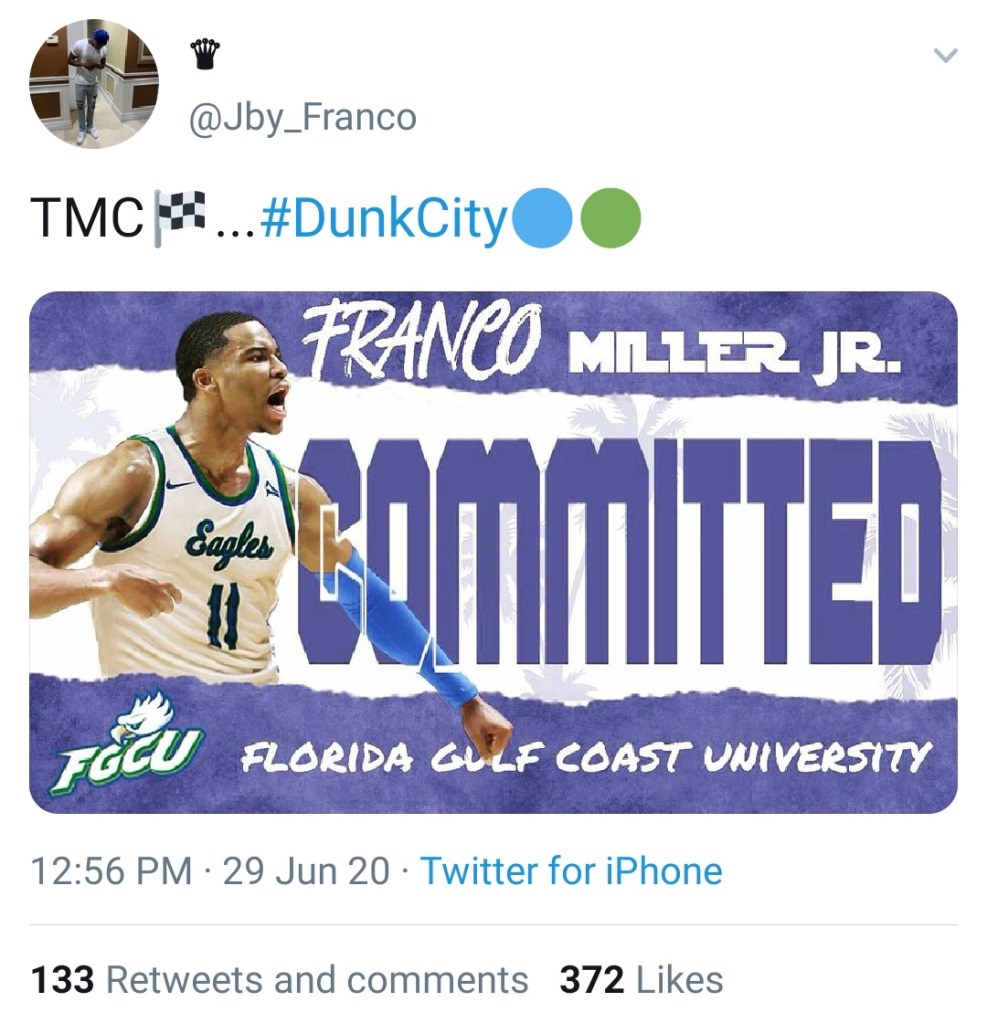Open the @Jby_Franco profile handle
987x1023 pixels.
click(x=301, y=118)
